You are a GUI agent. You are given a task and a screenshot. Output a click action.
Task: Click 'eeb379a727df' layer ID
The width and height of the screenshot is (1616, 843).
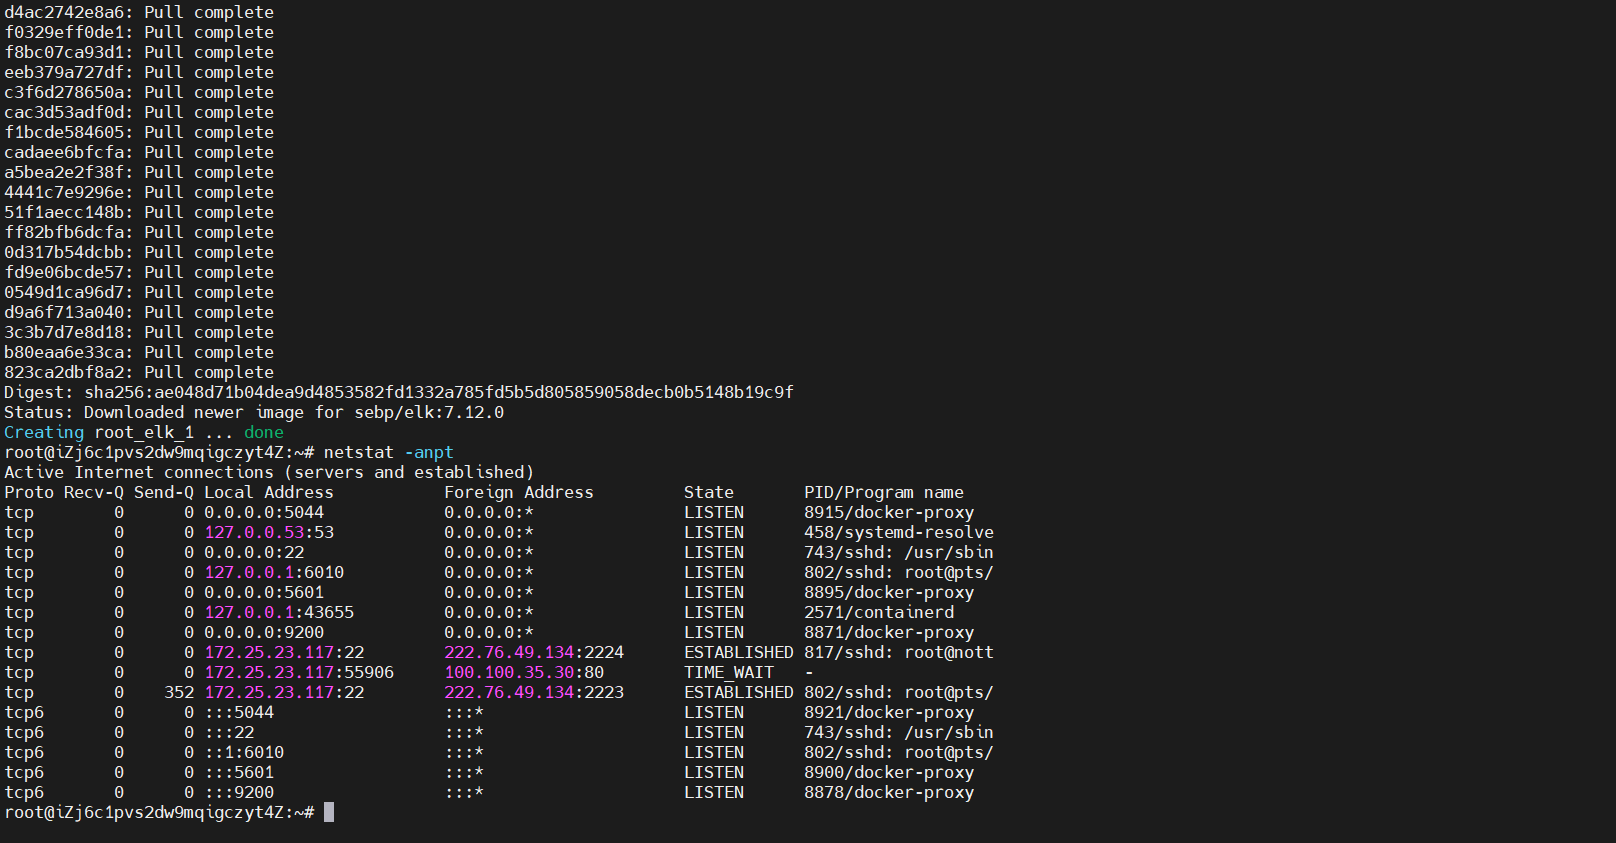coord(64,72)
